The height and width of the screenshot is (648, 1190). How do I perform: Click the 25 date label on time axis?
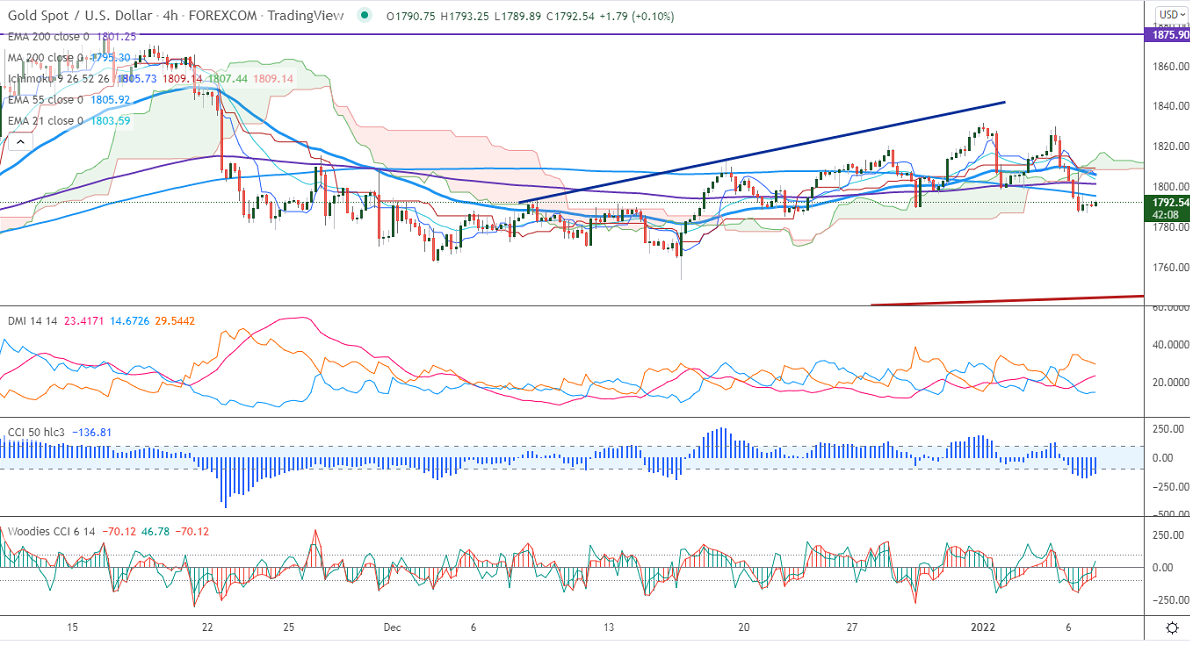tap(288, 628)
